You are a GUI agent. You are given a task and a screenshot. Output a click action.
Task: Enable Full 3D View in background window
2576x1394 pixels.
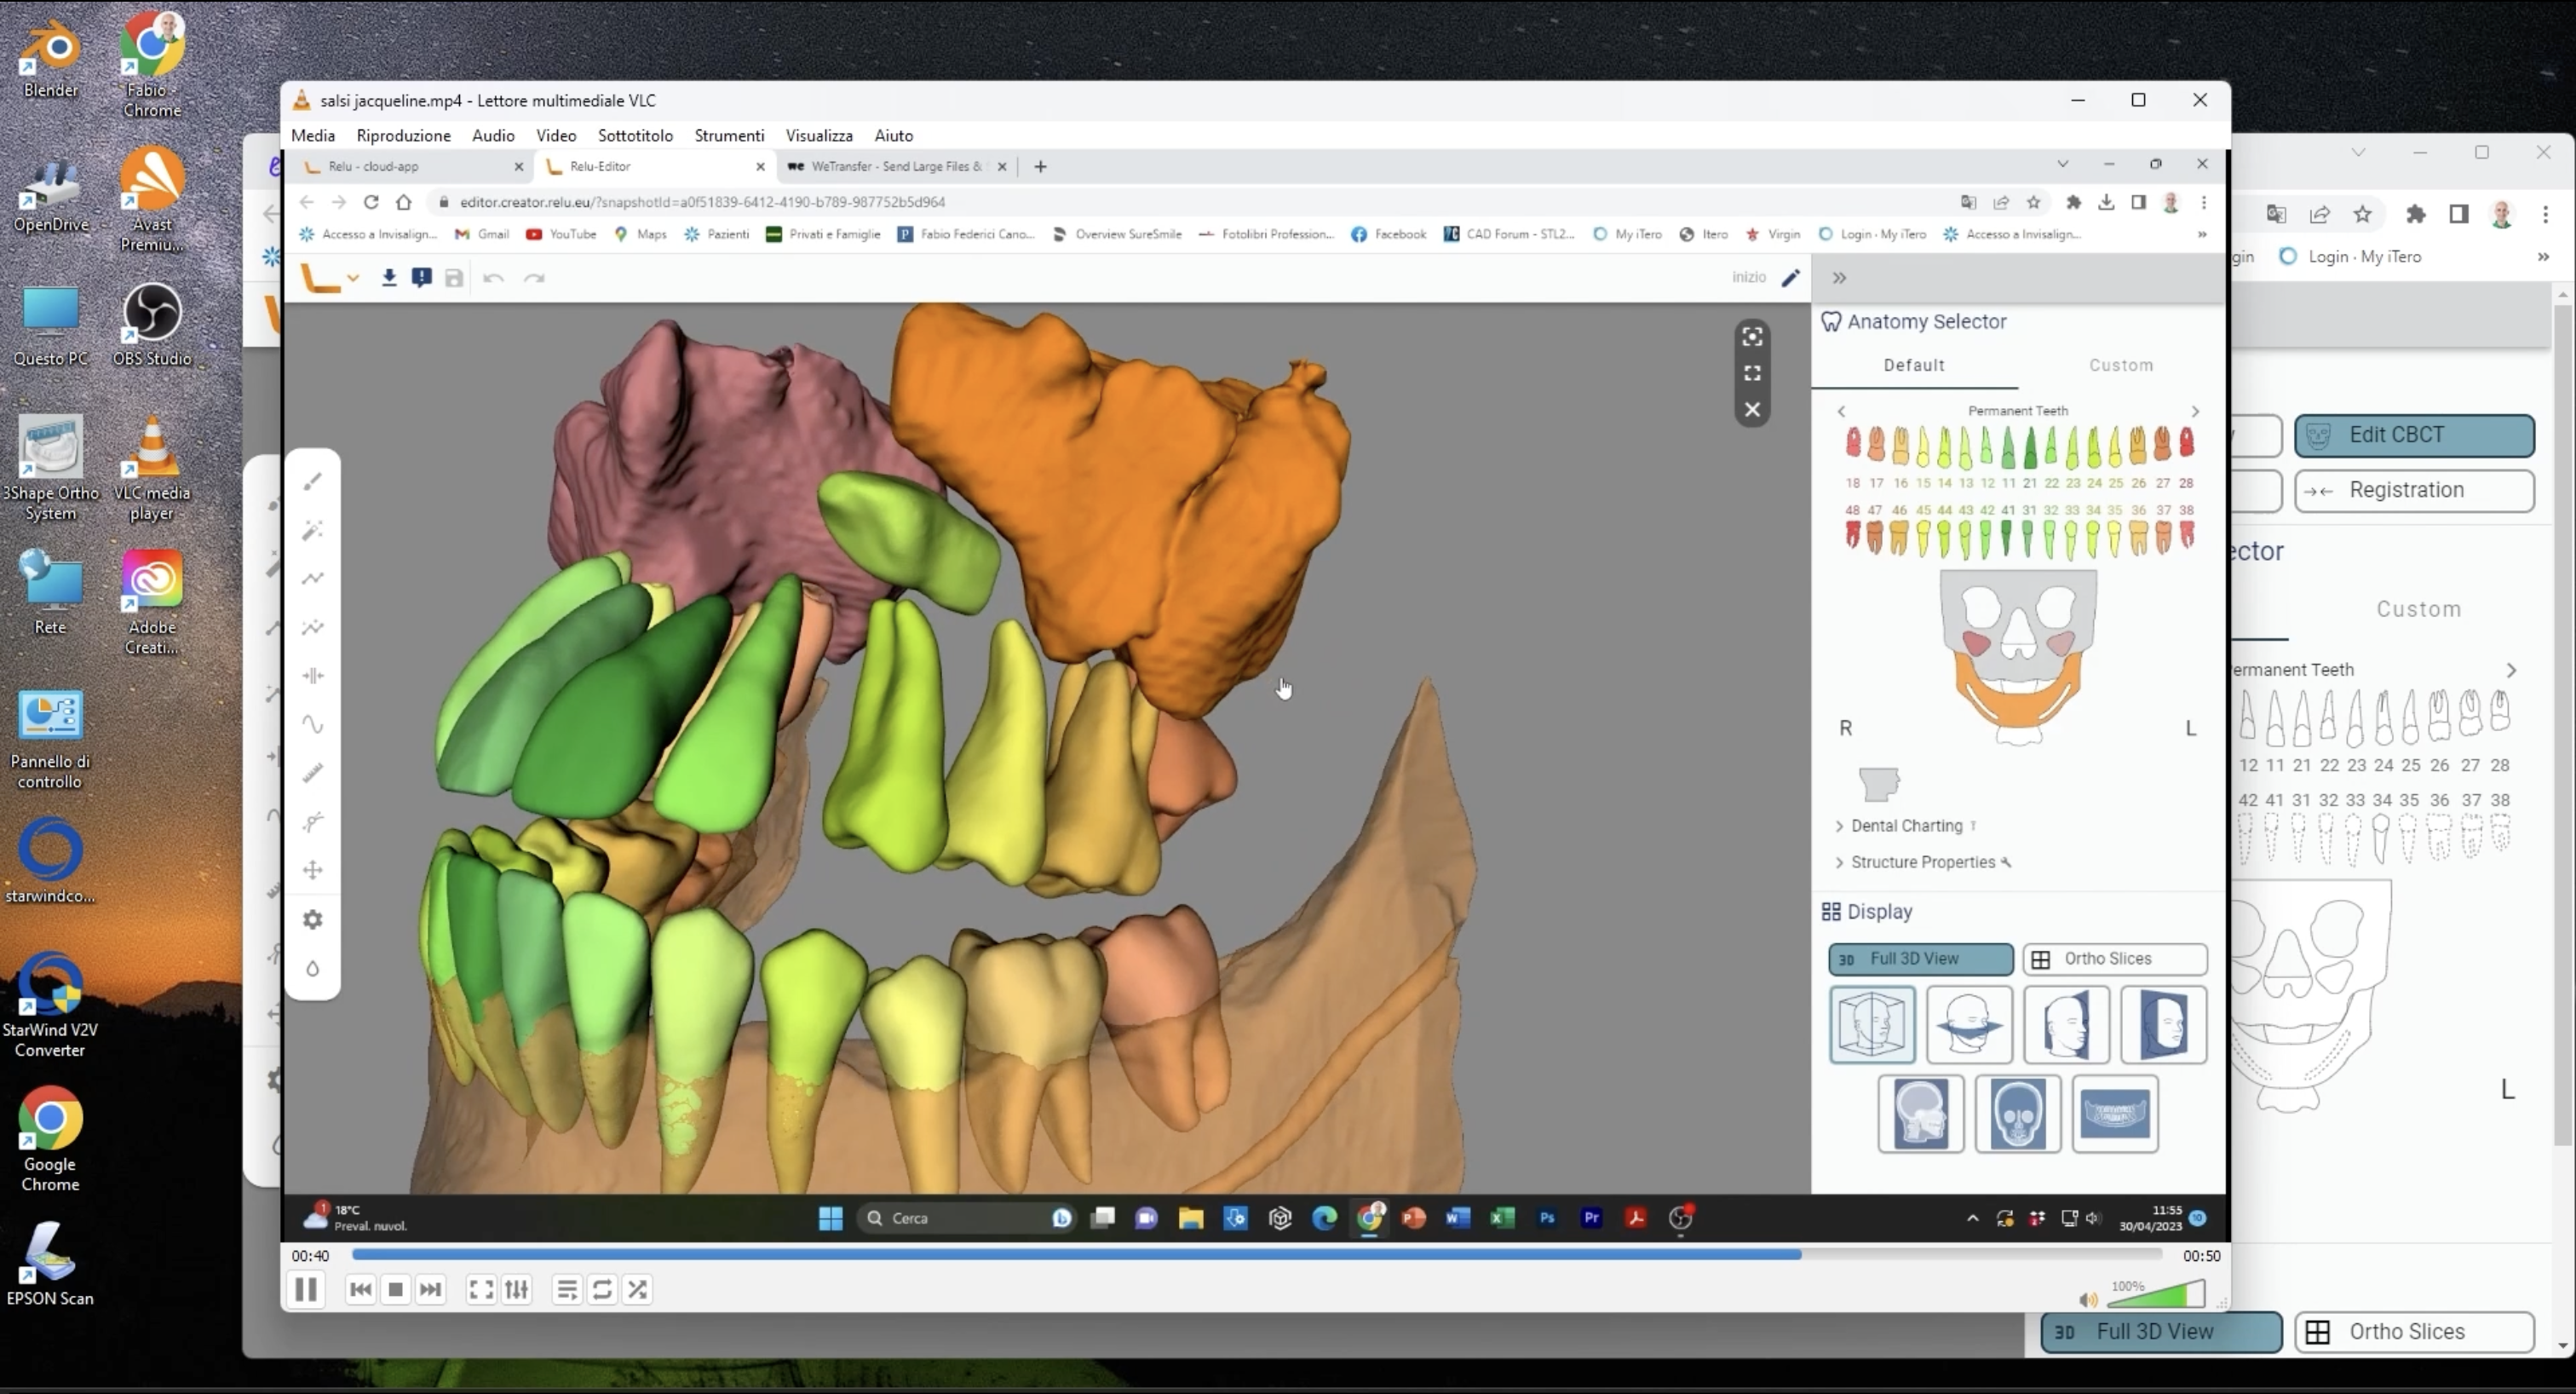point(2161,1332)
